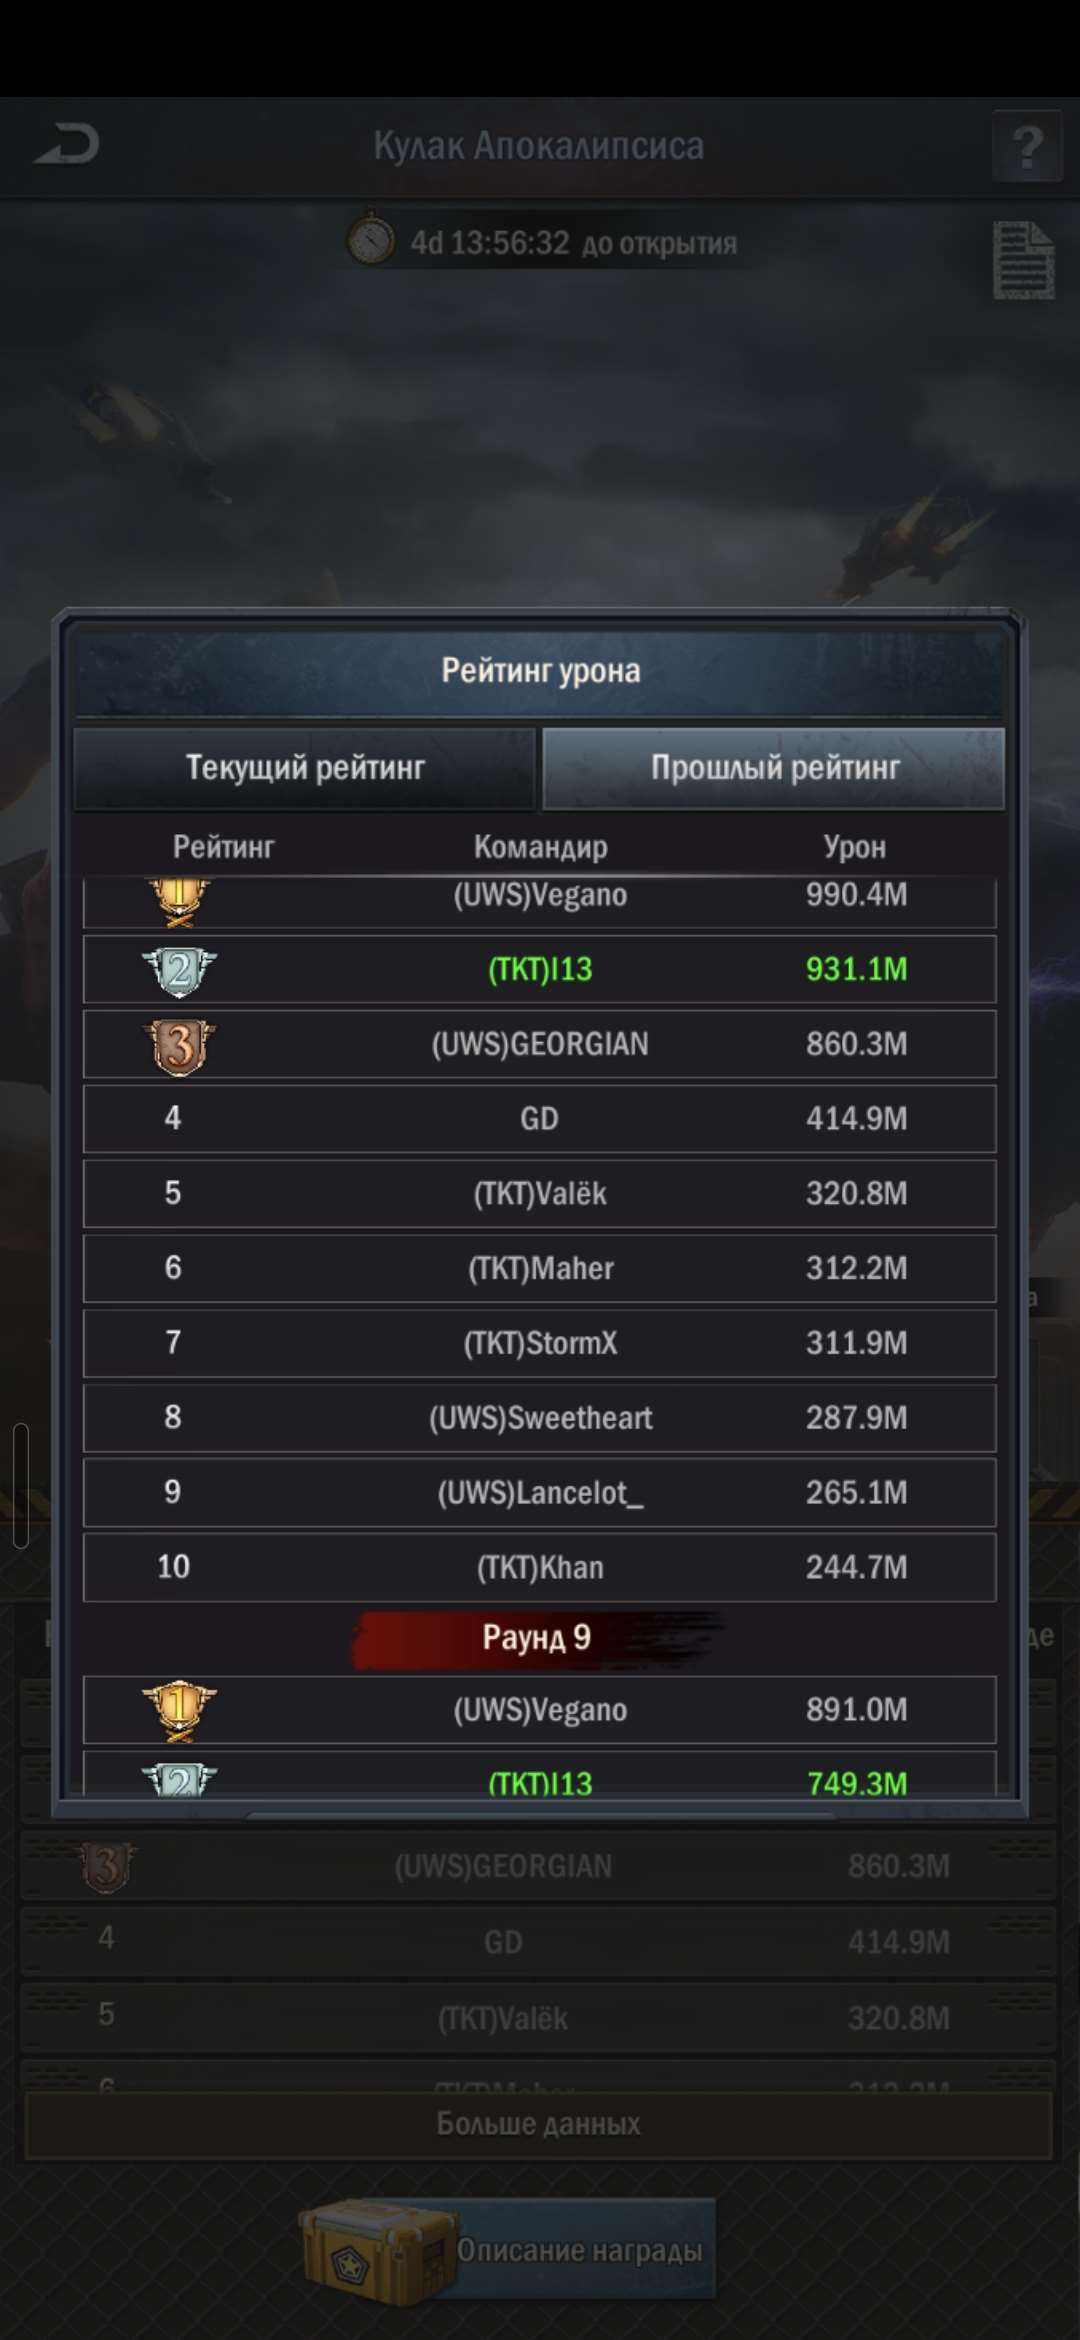
Task: Tap gold rank 1 badge under Раунд 9
Action: click(x=179, y=1710)
